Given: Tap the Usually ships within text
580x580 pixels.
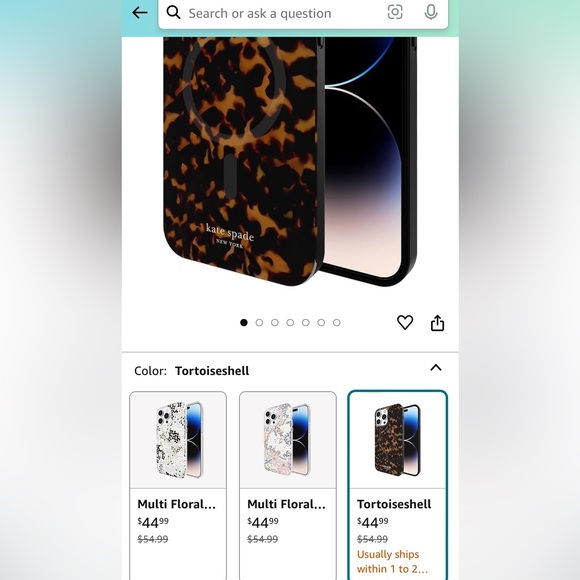Looking at the screenshot, I should (x=392, y=562).
